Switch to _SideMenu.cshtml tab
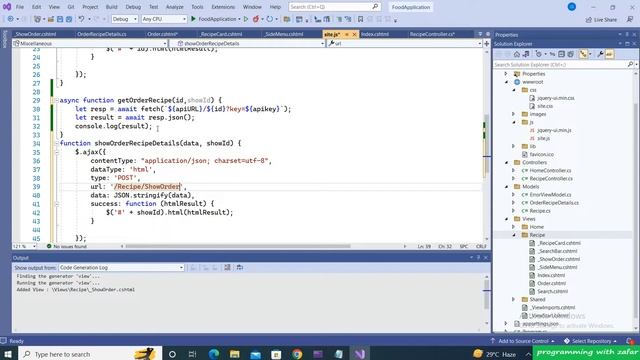 tap(284, 34)
